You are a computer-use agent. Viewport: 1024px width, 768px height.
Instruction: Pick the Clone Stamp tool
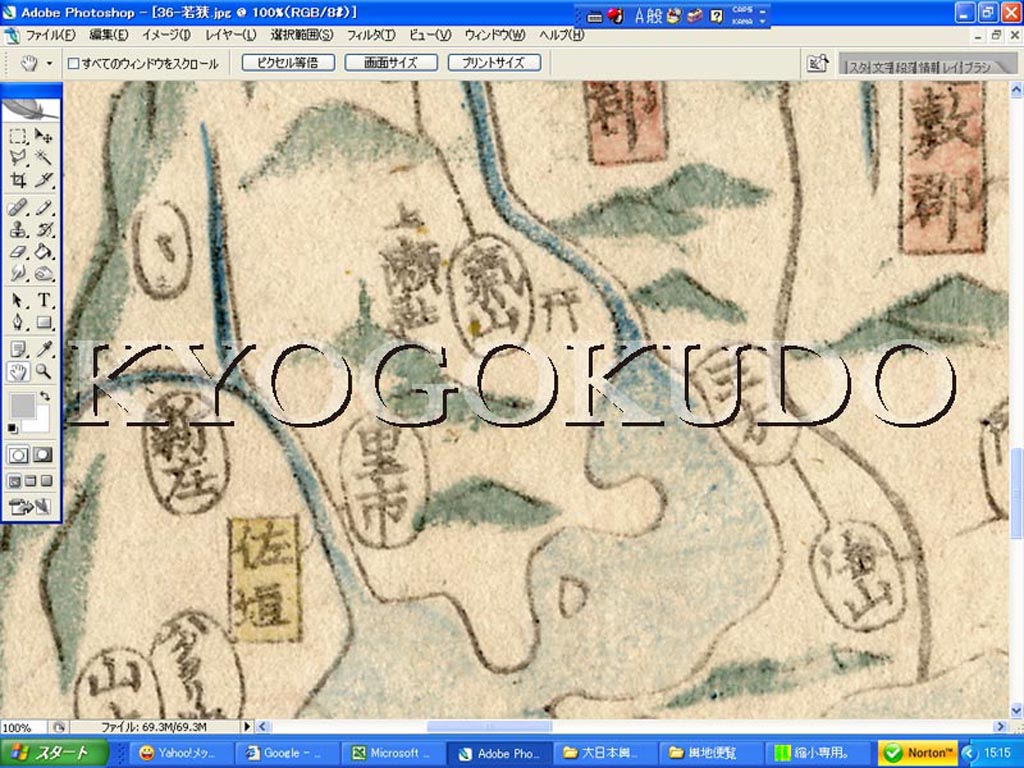click(x=18, y=229)
